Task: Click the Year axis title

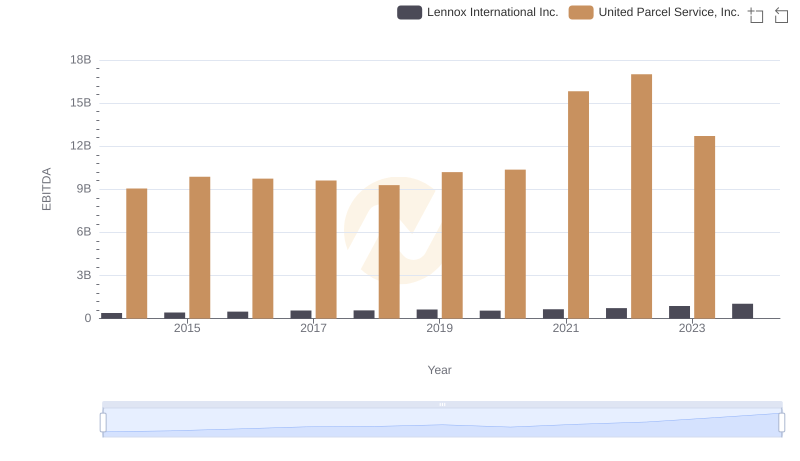Action: pos(439,370)
